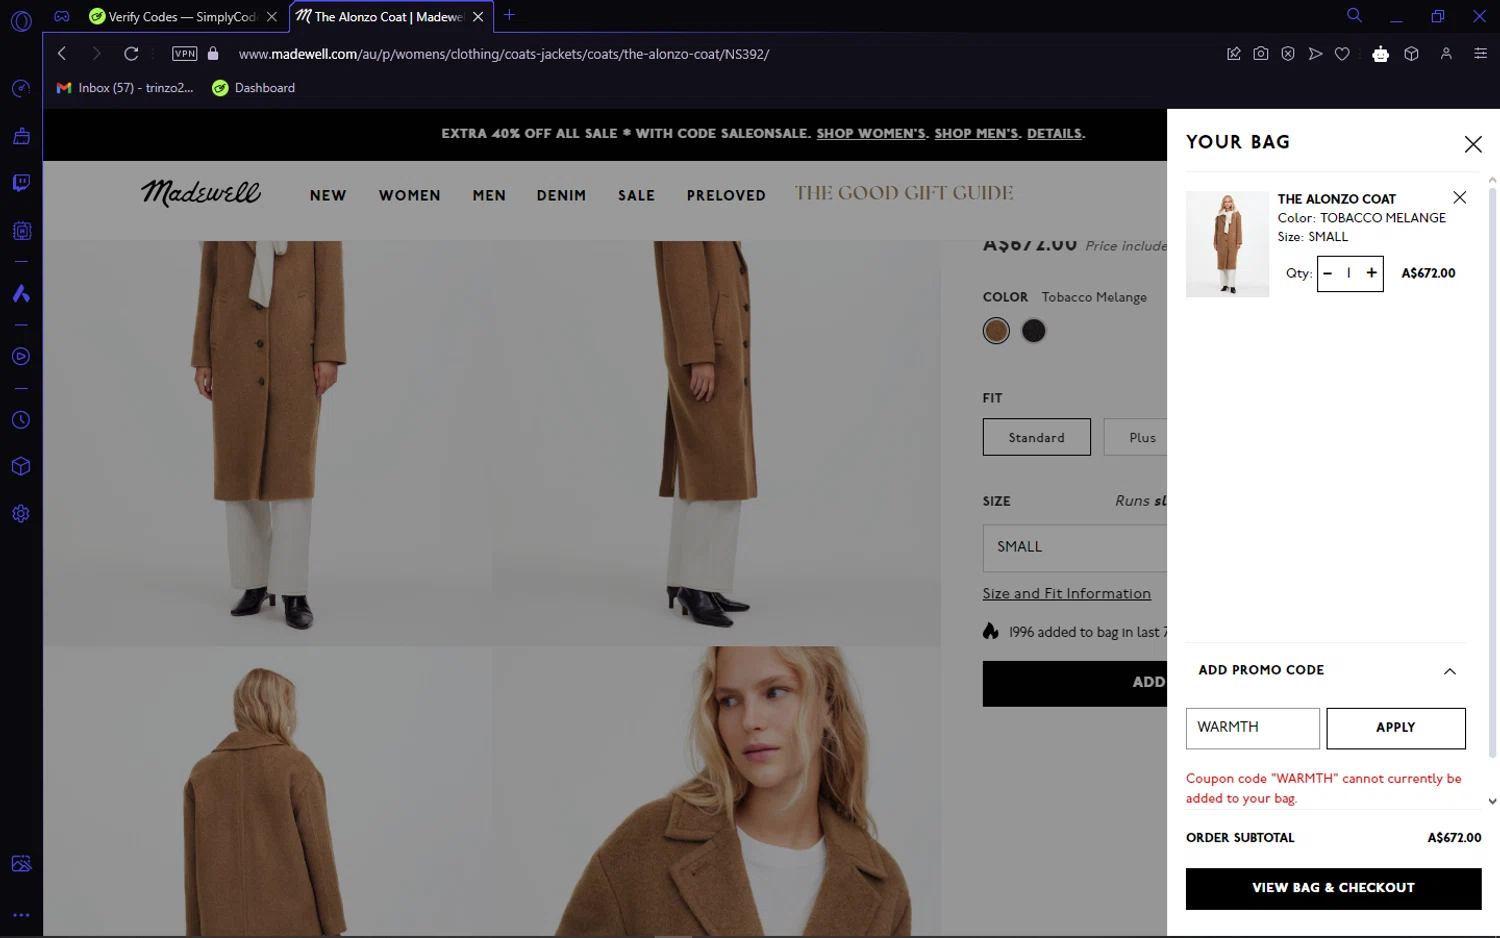Select the black color swatch
Screen dimensions: 1500x938
(x=1034, y=331)
